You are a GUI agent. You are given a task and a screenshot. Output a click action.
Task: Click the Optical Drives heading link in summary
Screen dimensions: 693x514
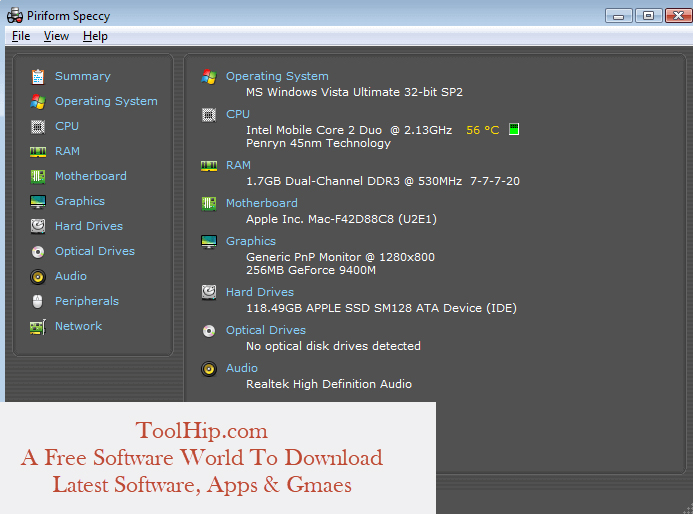coord(266,330)
